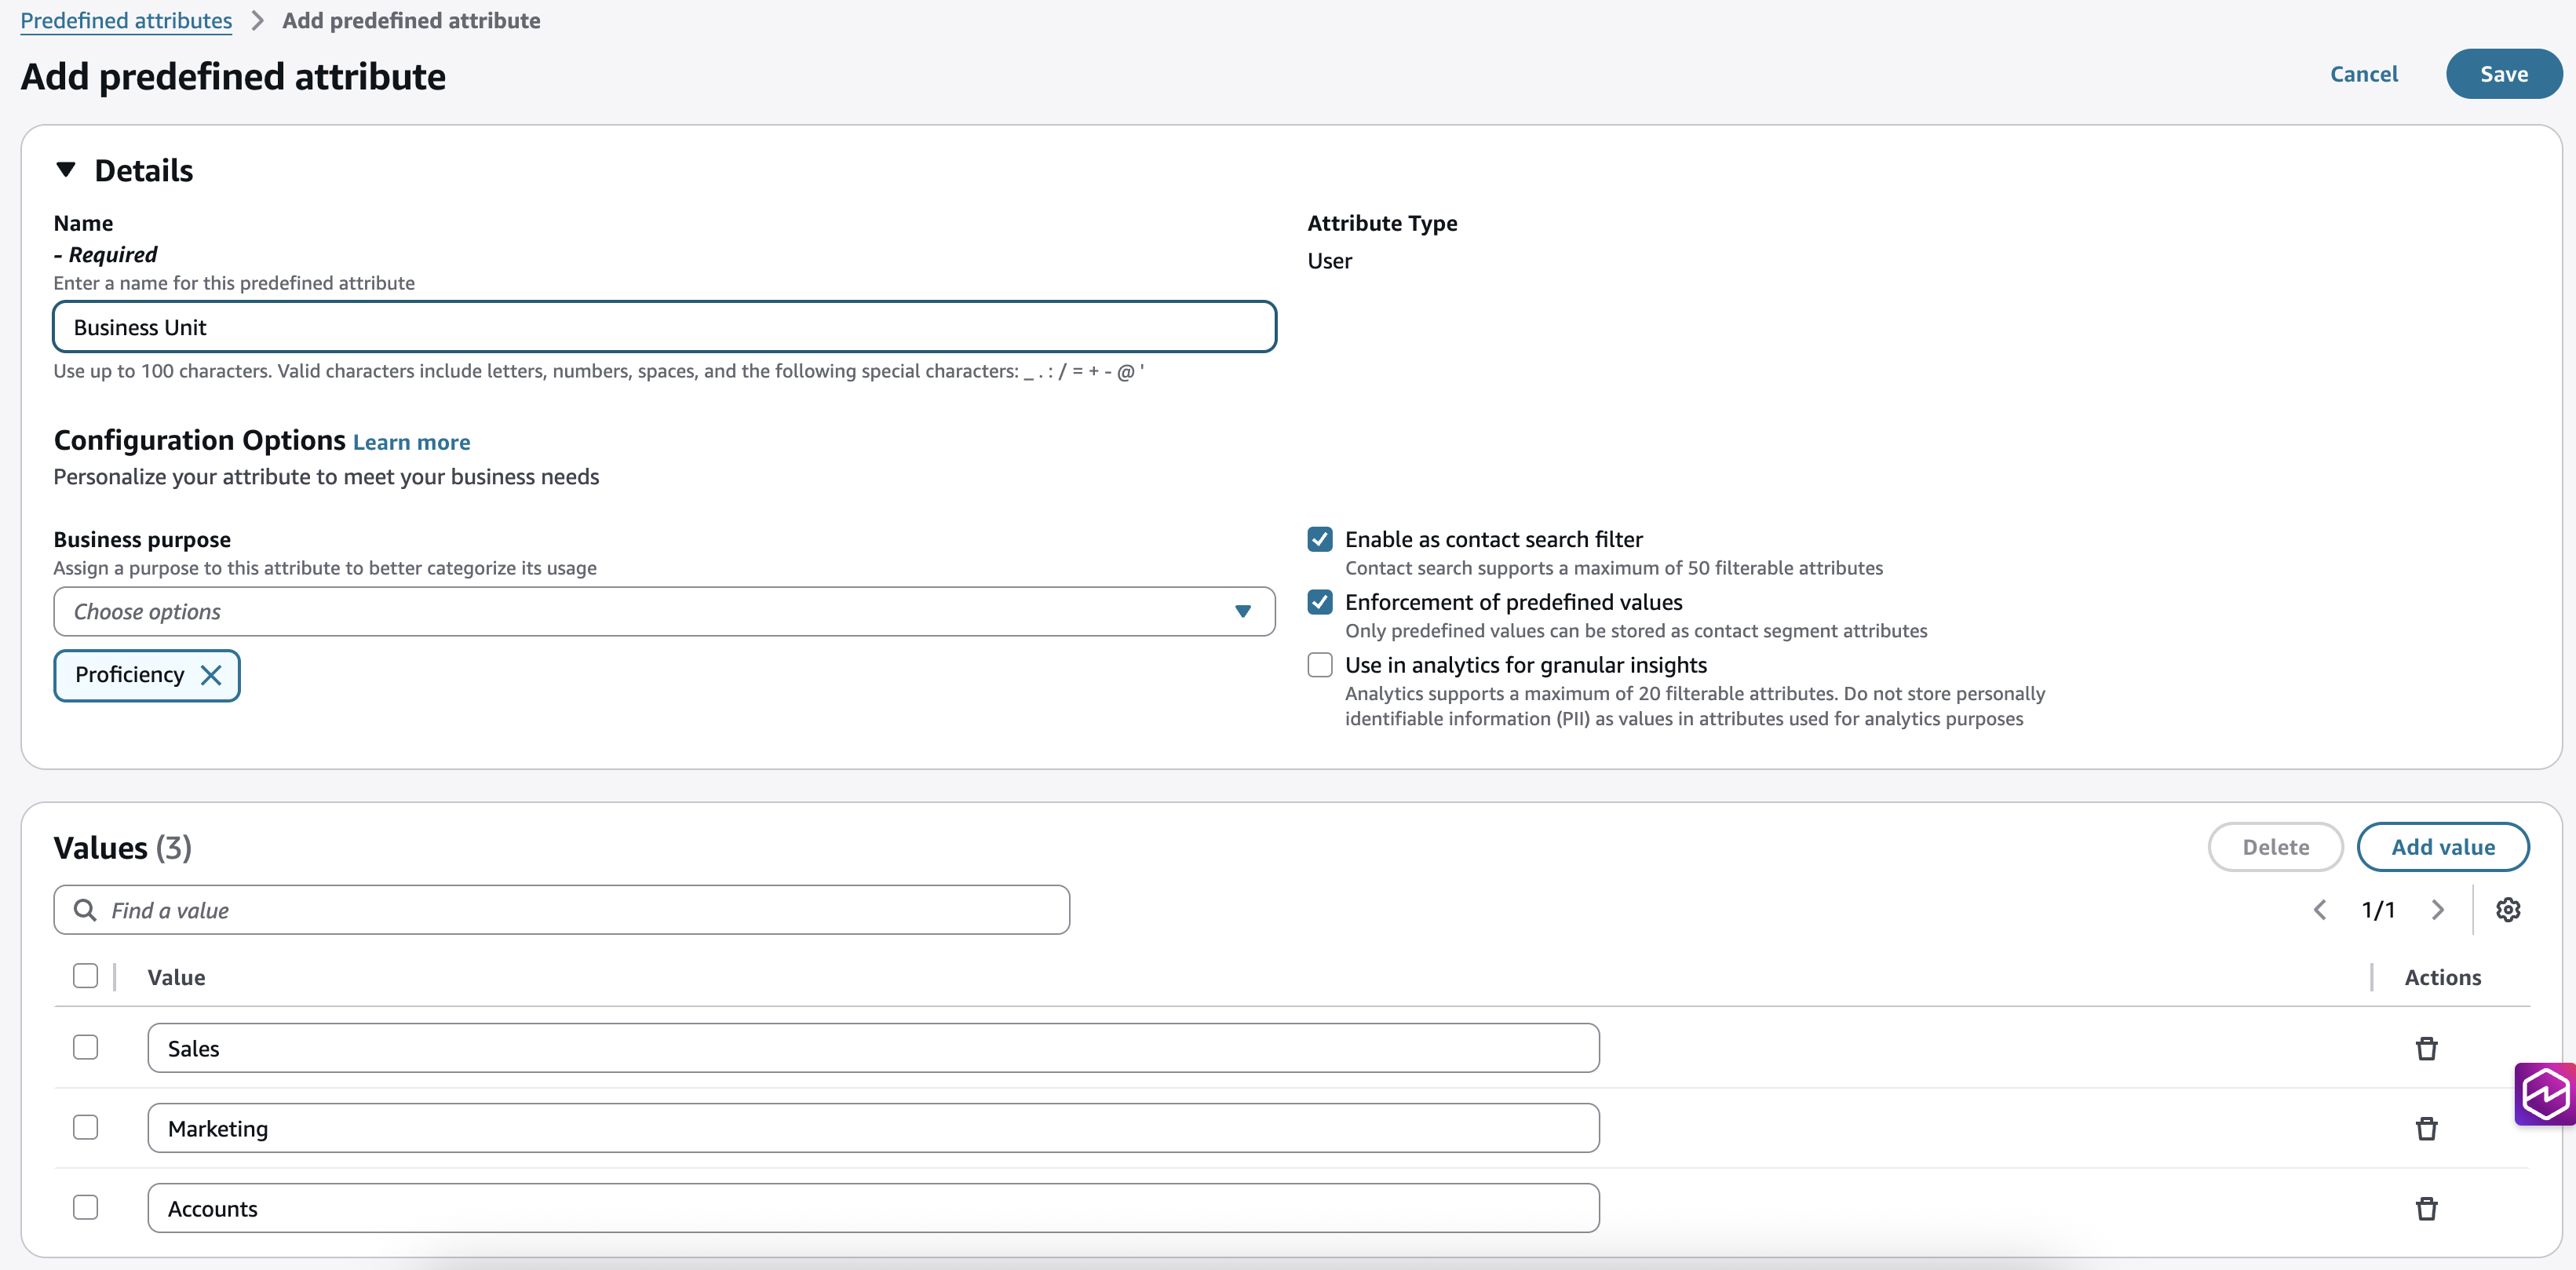Toggle Enforcement of predefined values checkbox
Screen dimensions: 2576x1270
(x=1320, y=601)
